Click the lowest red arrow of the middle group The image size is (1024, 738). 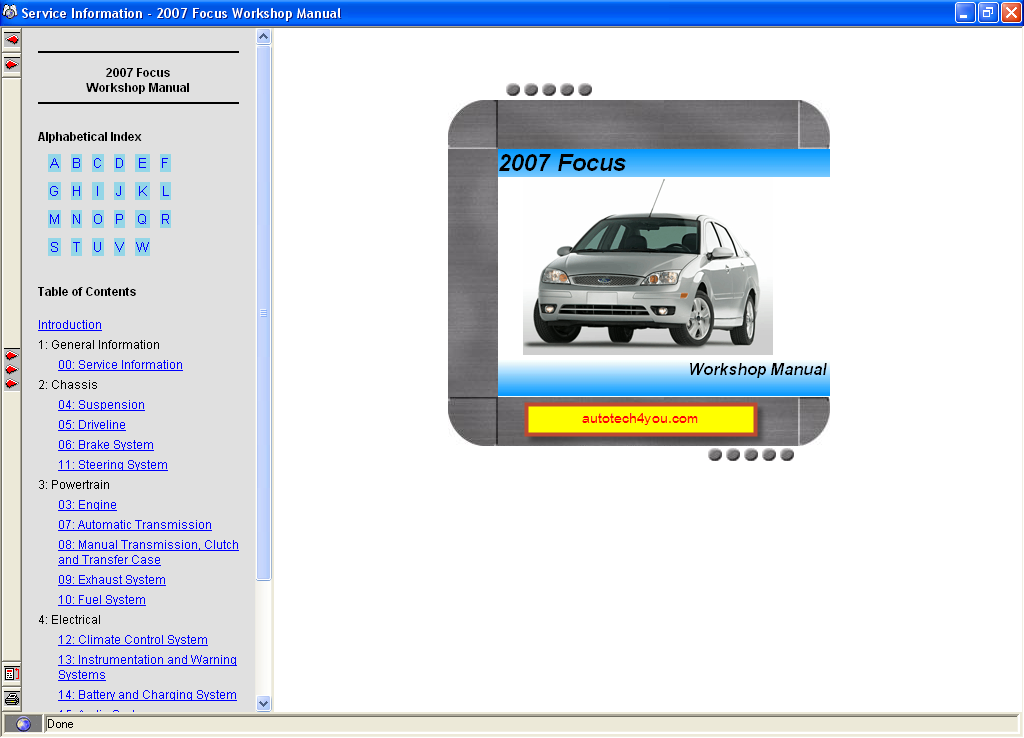11,382
